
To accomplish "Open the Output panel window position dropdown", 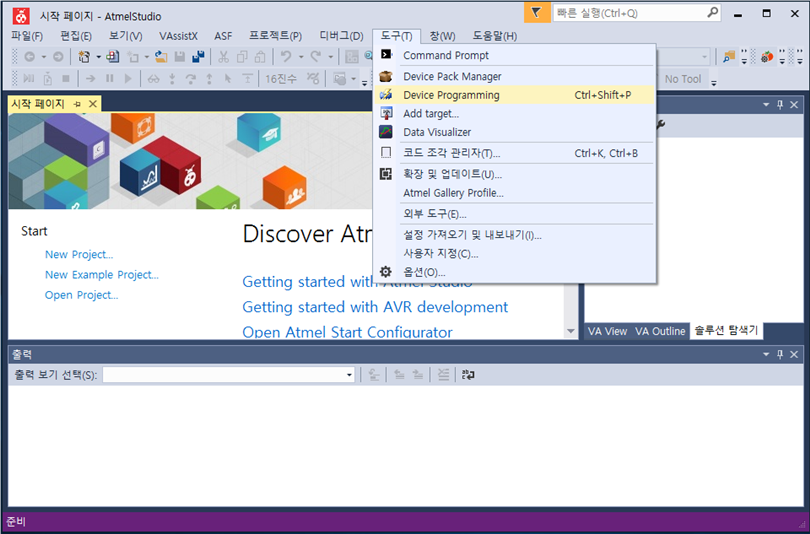I will point(766,354).
